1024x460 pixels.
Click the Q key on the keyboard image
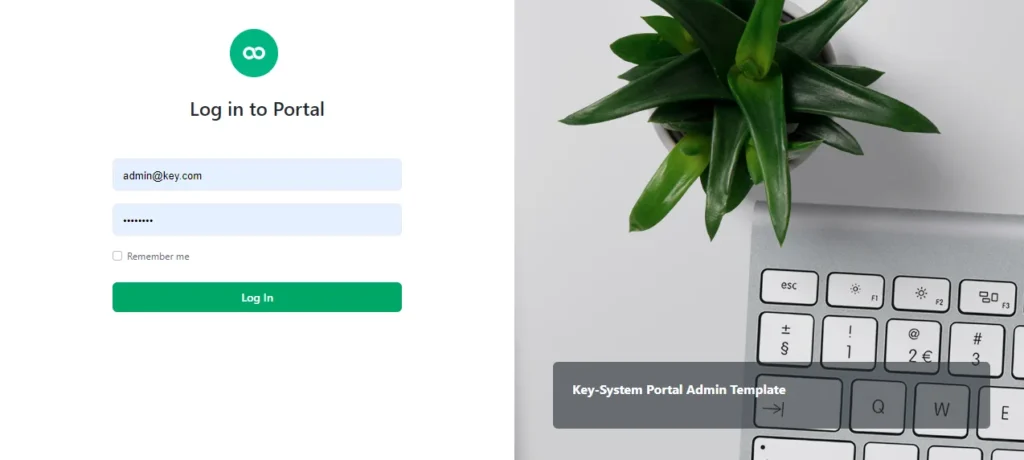(878, 407)
